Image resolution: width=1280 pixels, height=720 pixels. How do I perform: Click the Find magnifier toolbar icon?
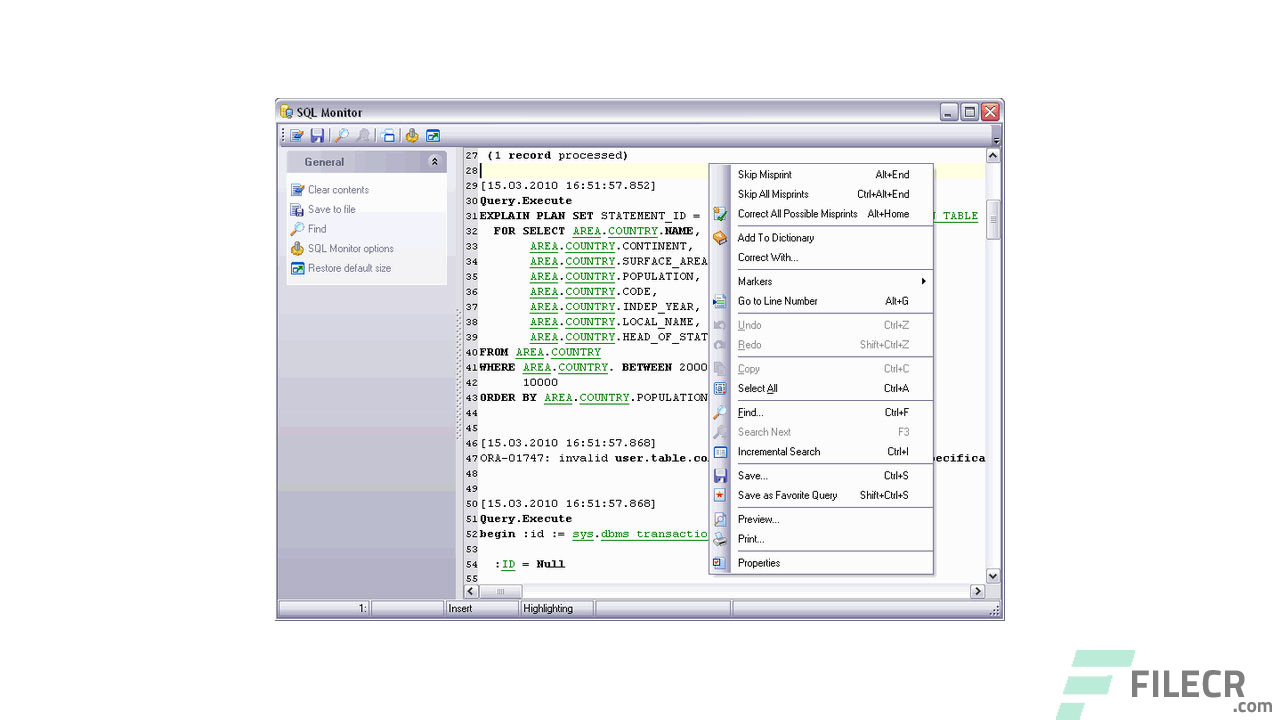[x=341, y=136]
